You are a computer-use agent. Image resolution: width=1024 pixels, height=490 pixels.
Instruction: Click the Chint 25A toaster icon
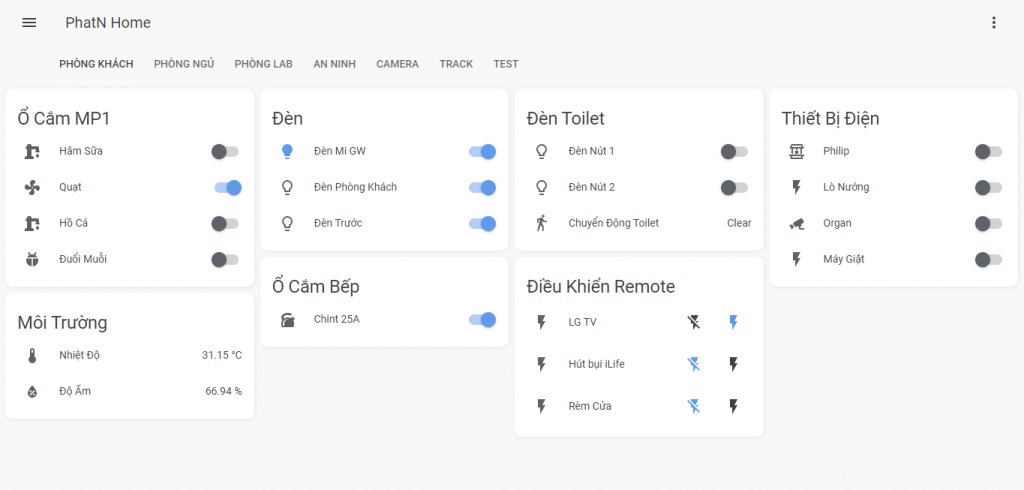click(x=287, y=319)
